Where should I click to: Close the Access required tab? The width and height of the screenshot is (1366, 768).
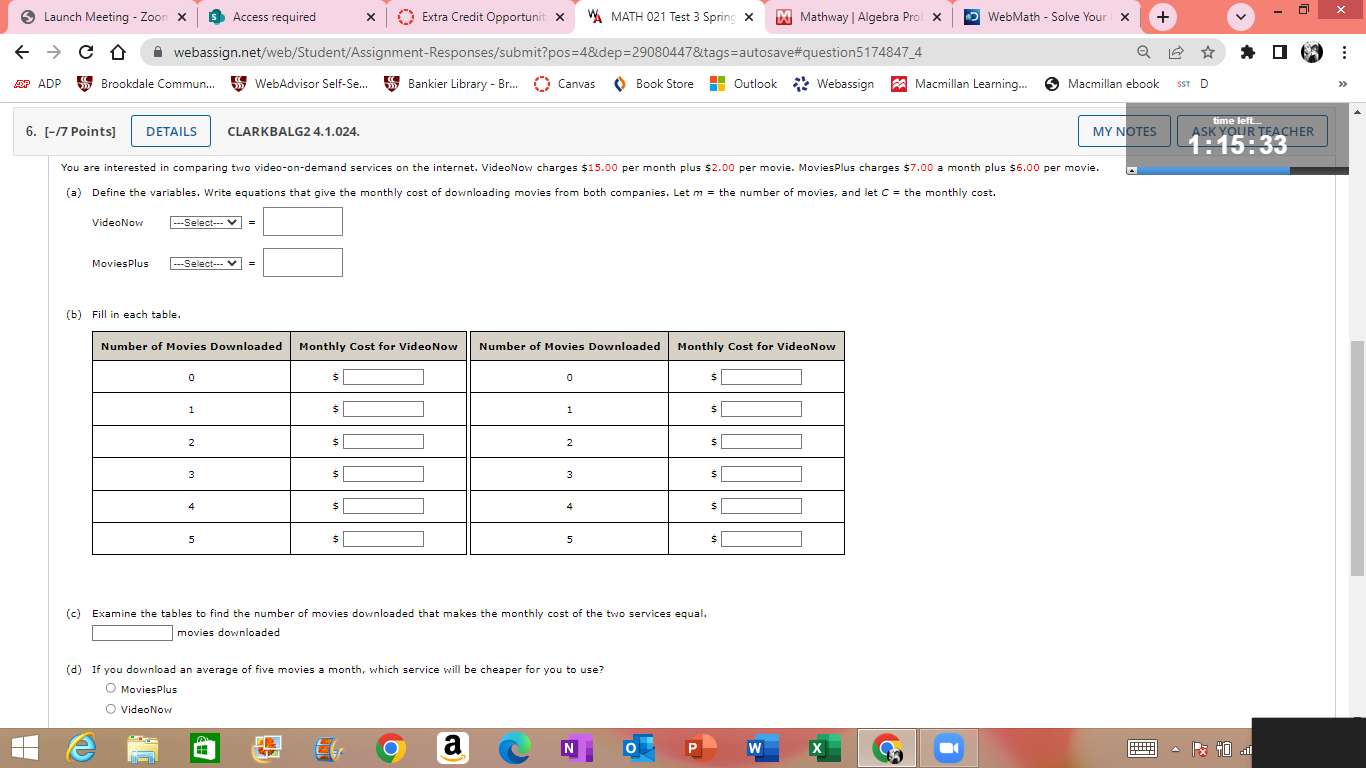pos(370,17)
